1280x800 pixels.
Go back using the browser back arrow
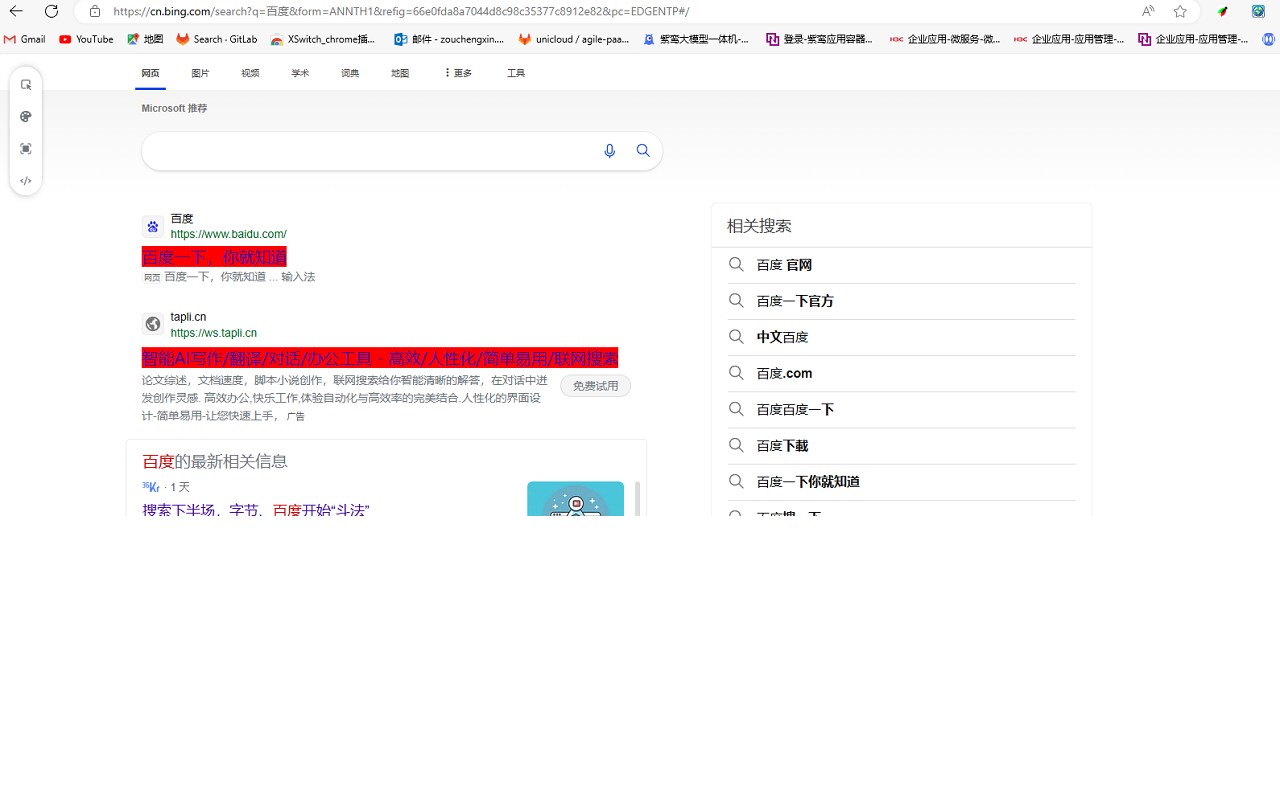[17, 11]
